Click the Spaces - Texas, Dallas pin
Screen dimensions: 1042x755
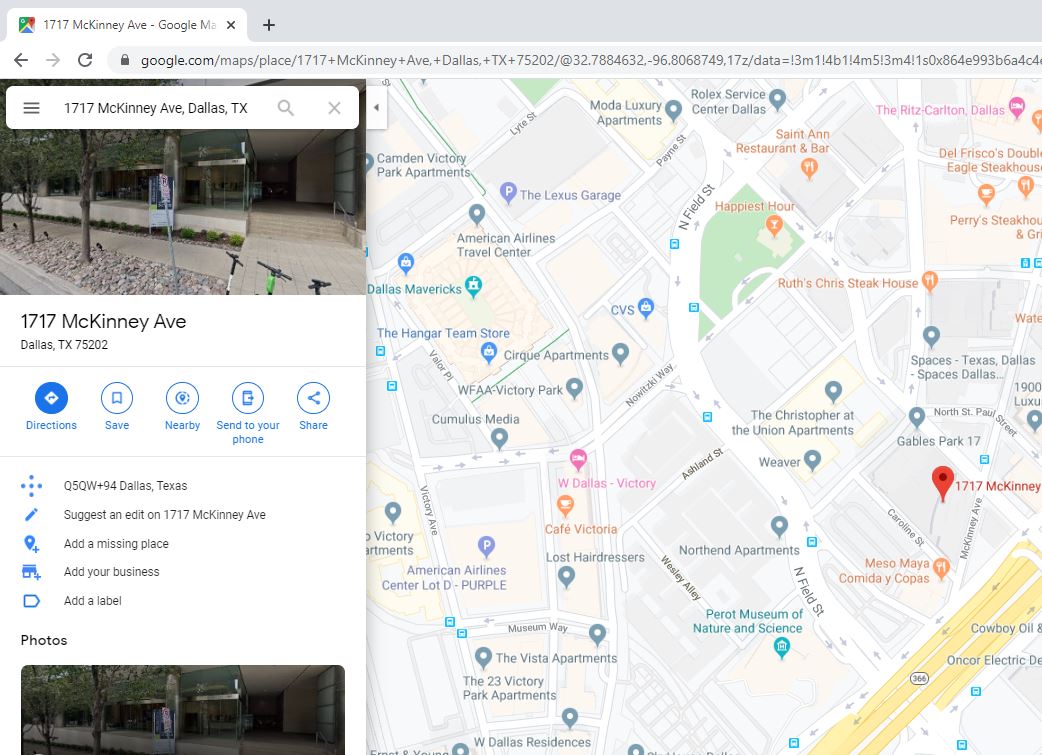pyautogui.click(x=931, y=337)
